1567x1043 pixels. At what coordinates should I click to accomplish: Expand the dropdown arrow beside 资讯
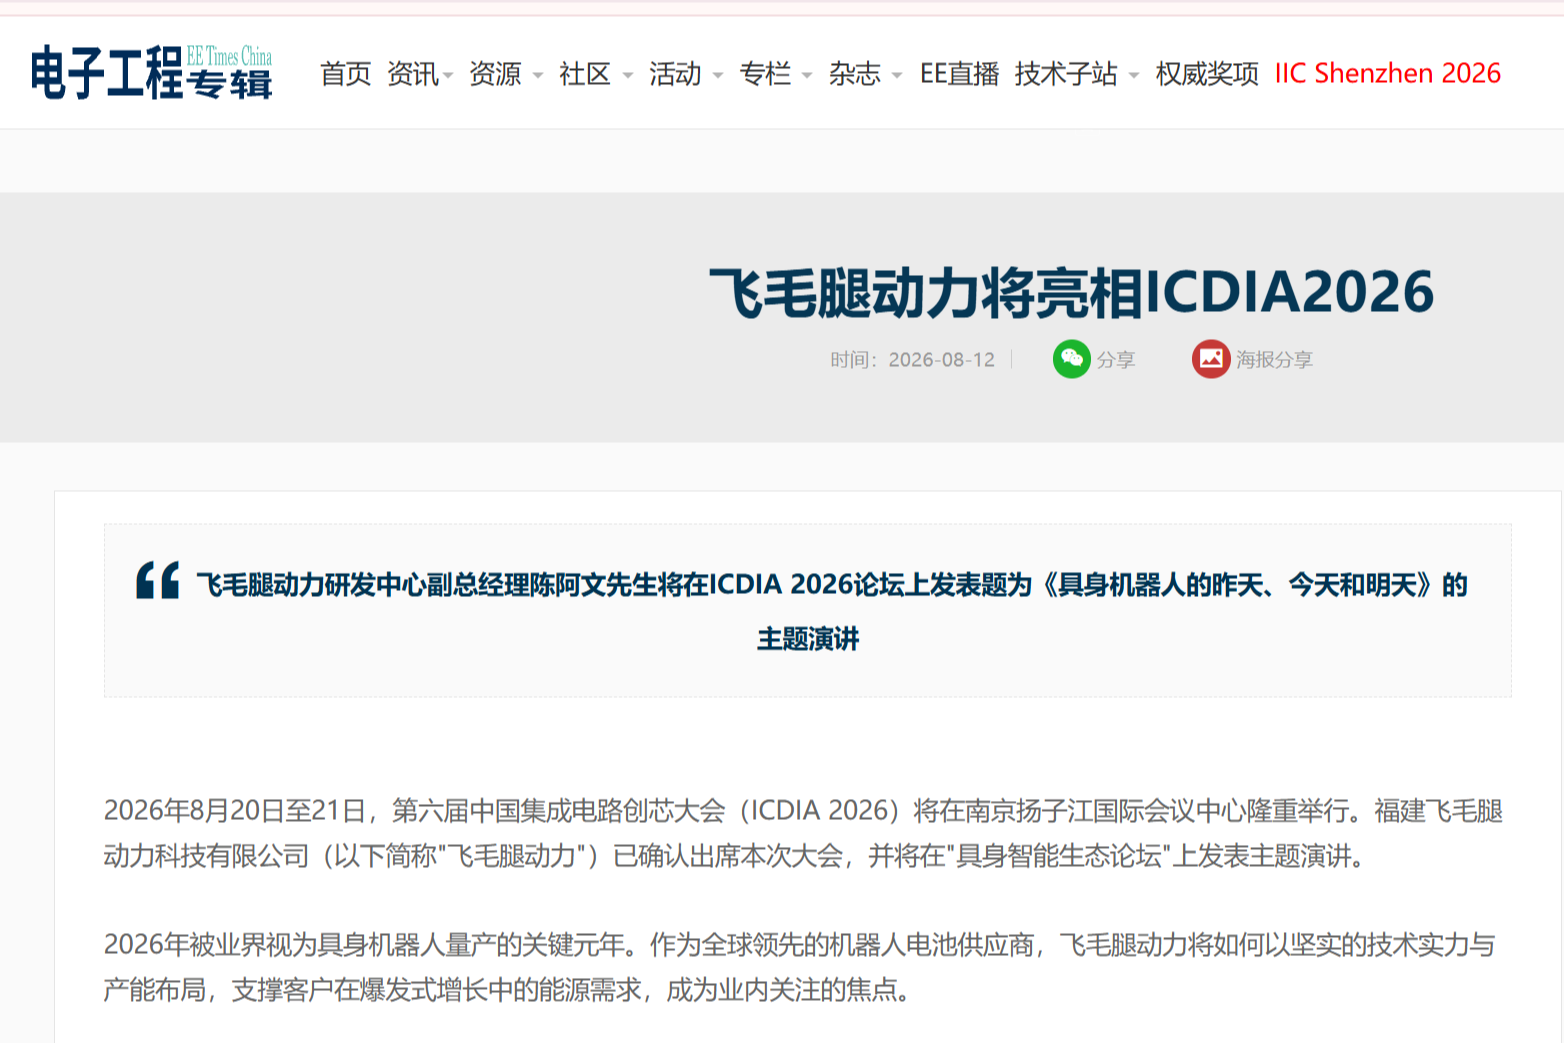tap(449, 75)
